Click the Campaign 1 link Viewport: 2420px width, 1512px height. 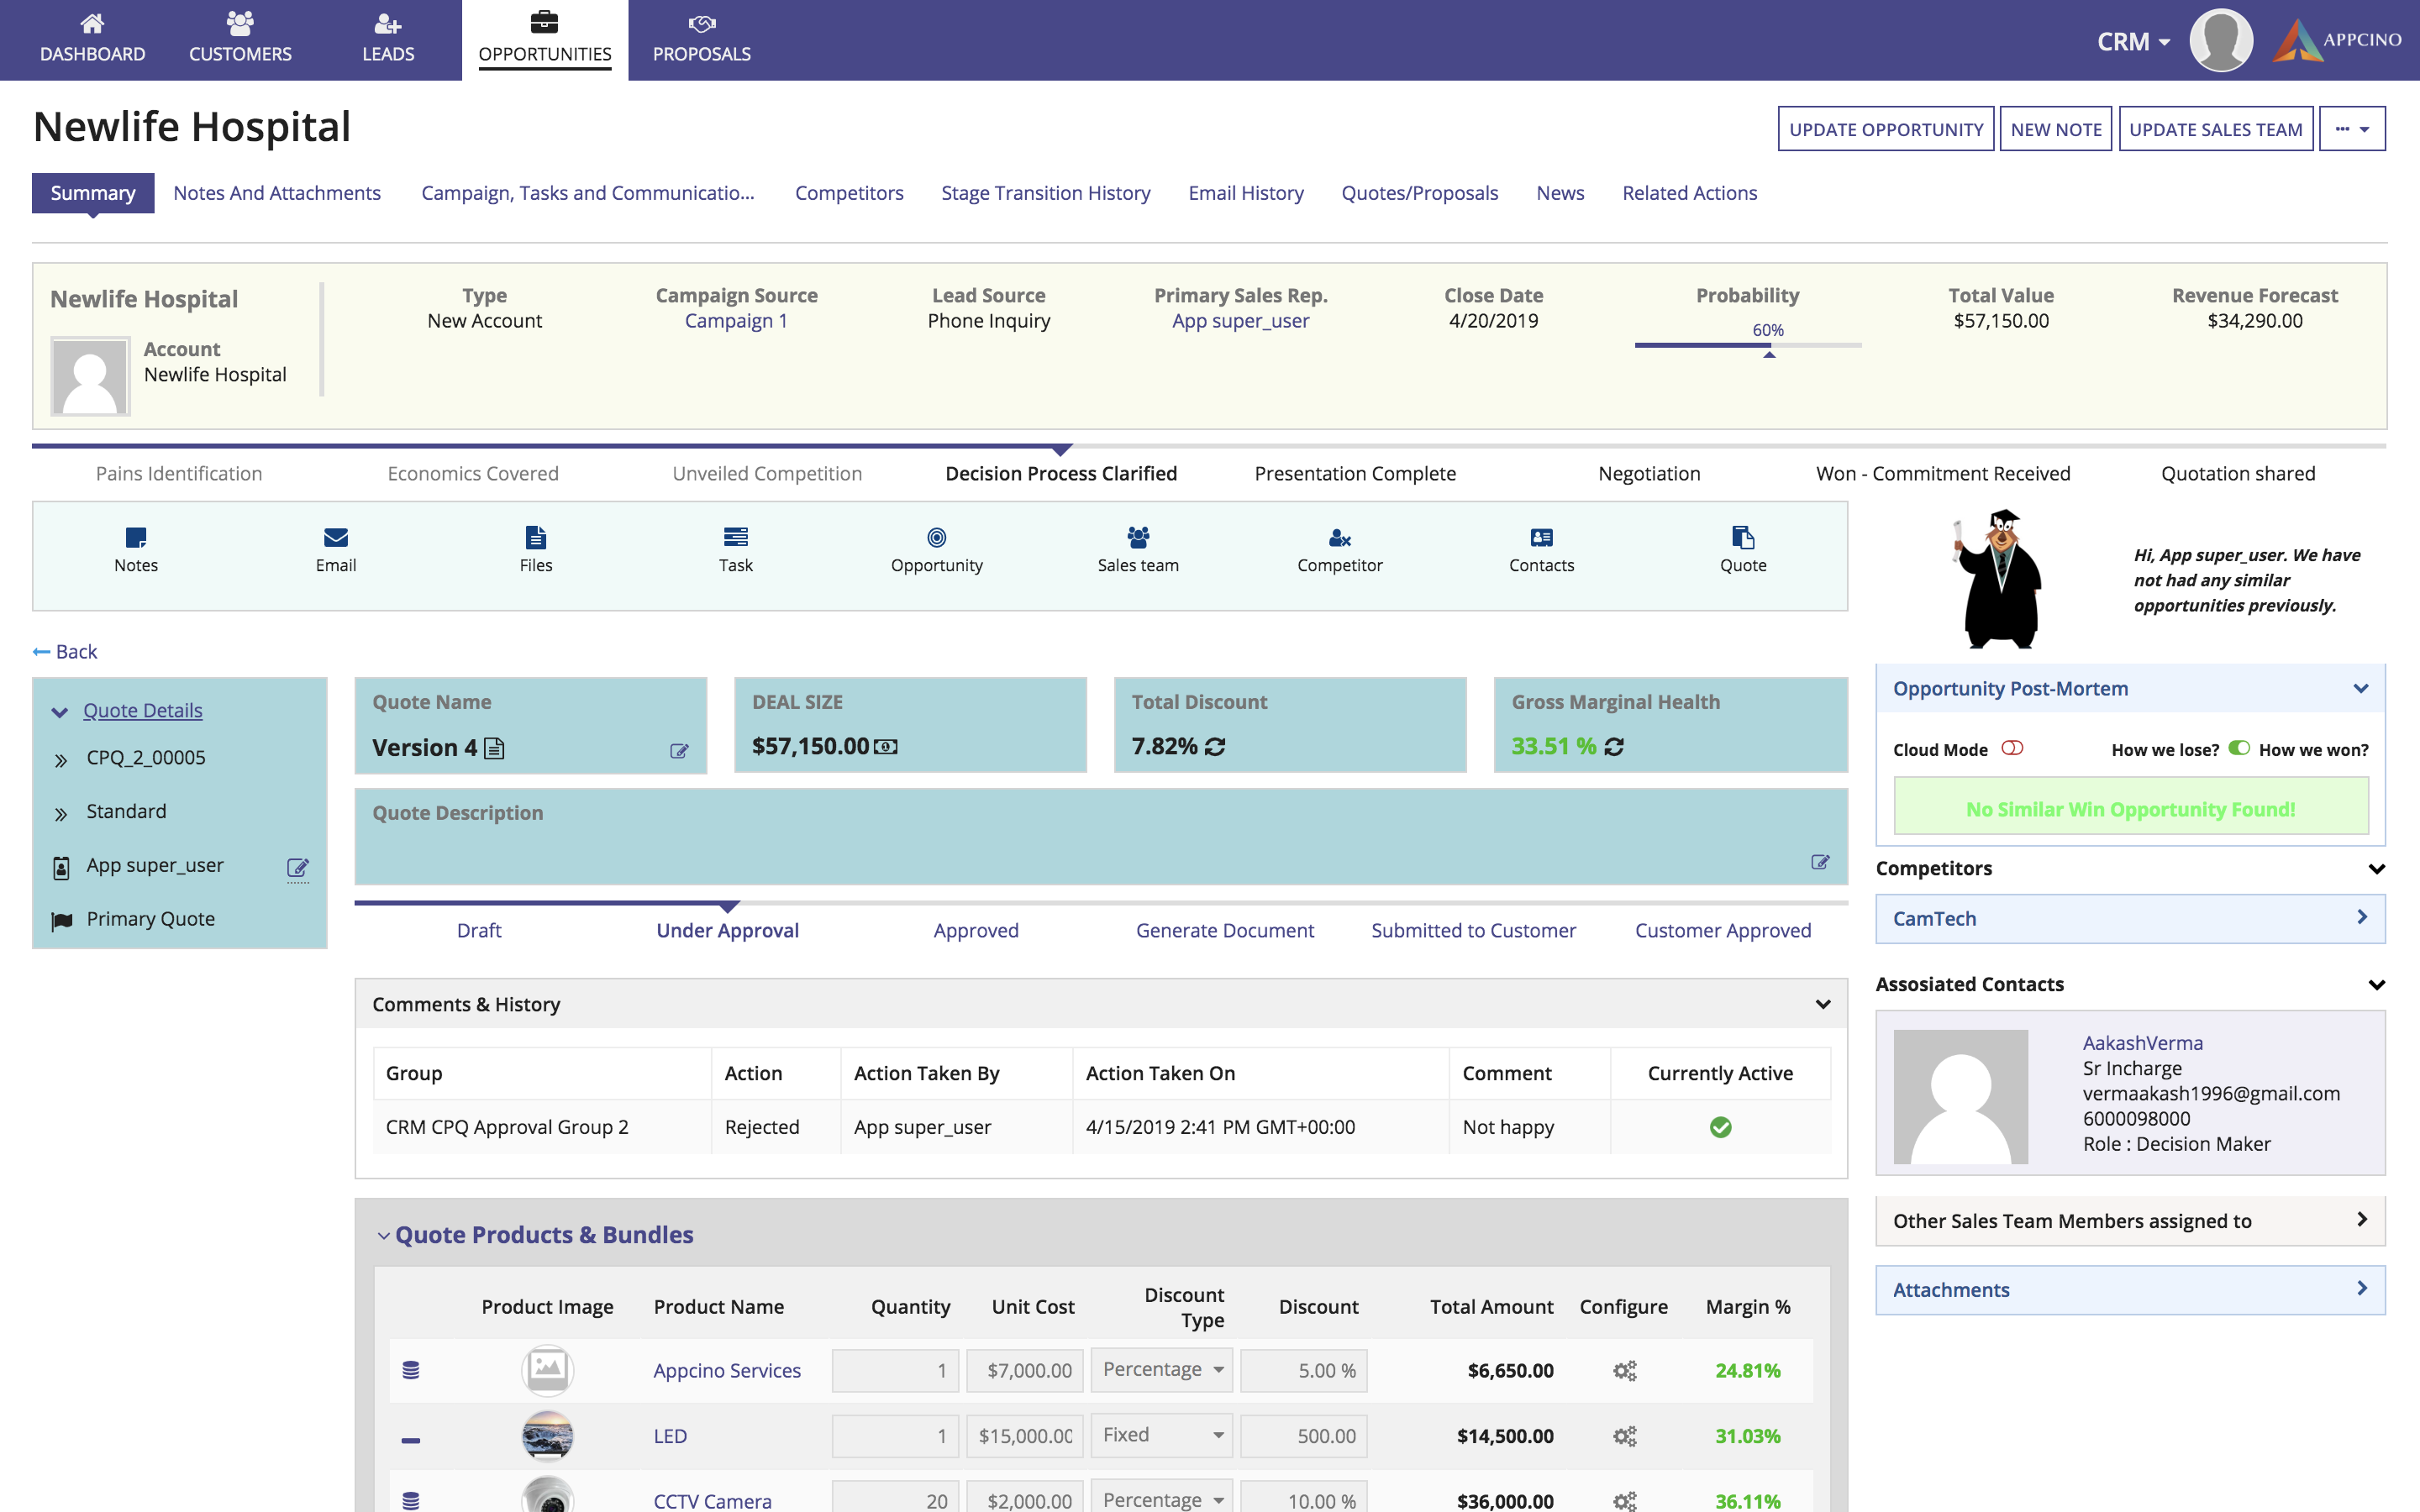point(736,321)
